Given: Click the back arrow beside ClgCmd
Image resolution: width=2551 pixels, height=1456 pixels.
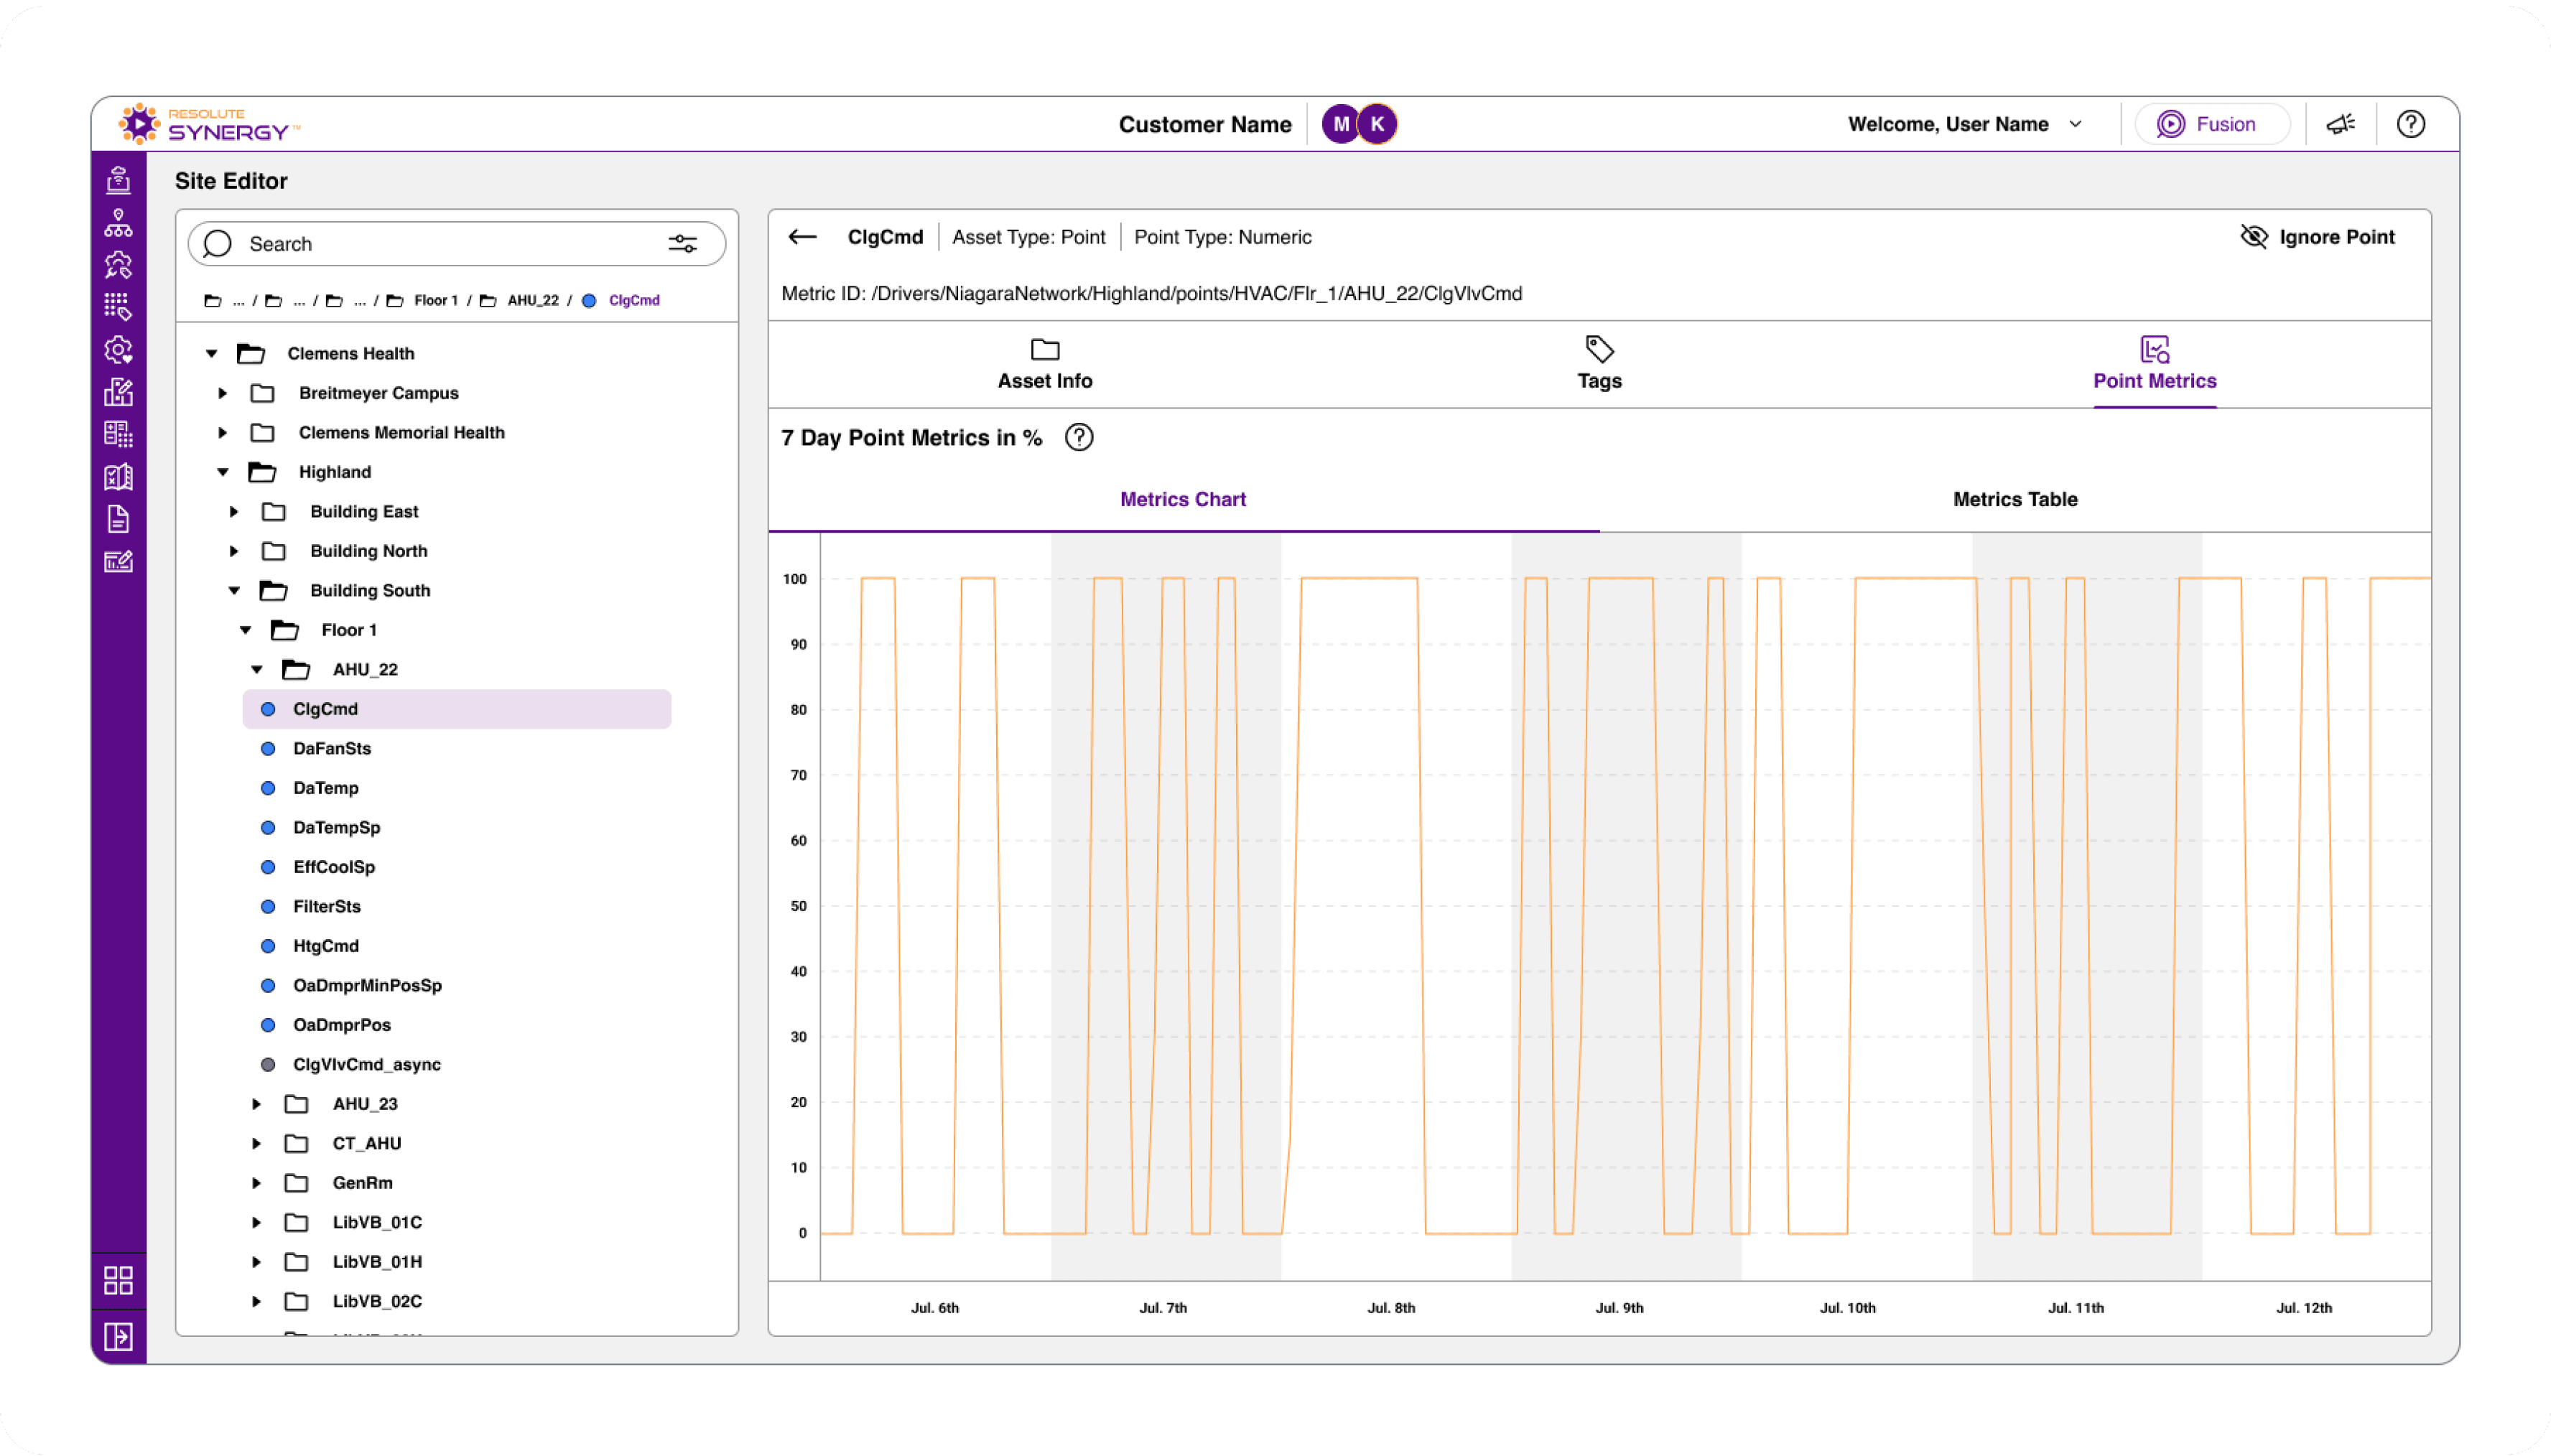Looking at the screenshot, I should pos(802,237).
